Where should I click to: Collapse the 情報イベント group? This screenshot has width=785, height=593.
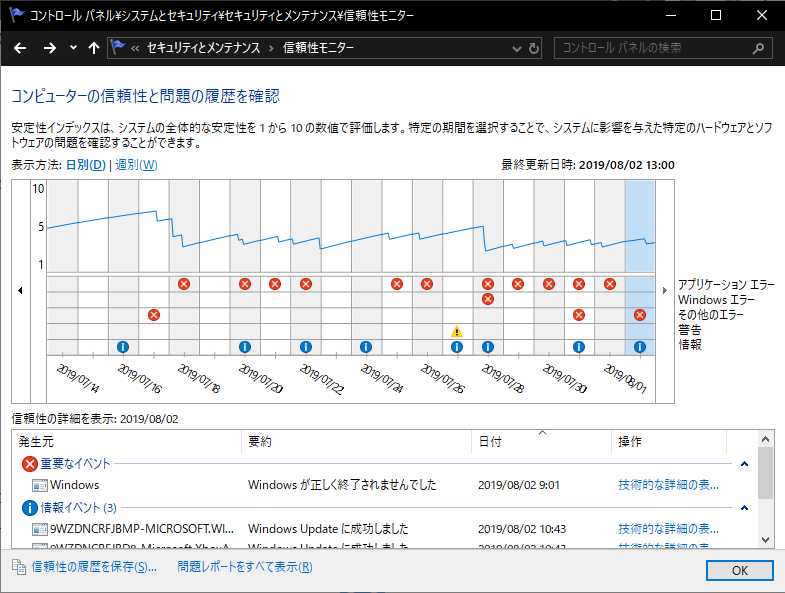tap(744, 508)
